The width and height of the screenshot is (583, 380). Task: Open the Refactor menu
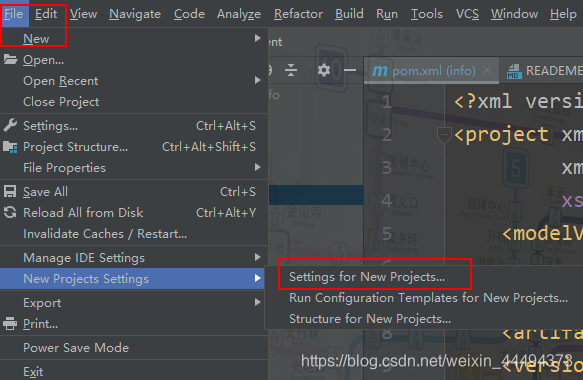click(298, 14)
